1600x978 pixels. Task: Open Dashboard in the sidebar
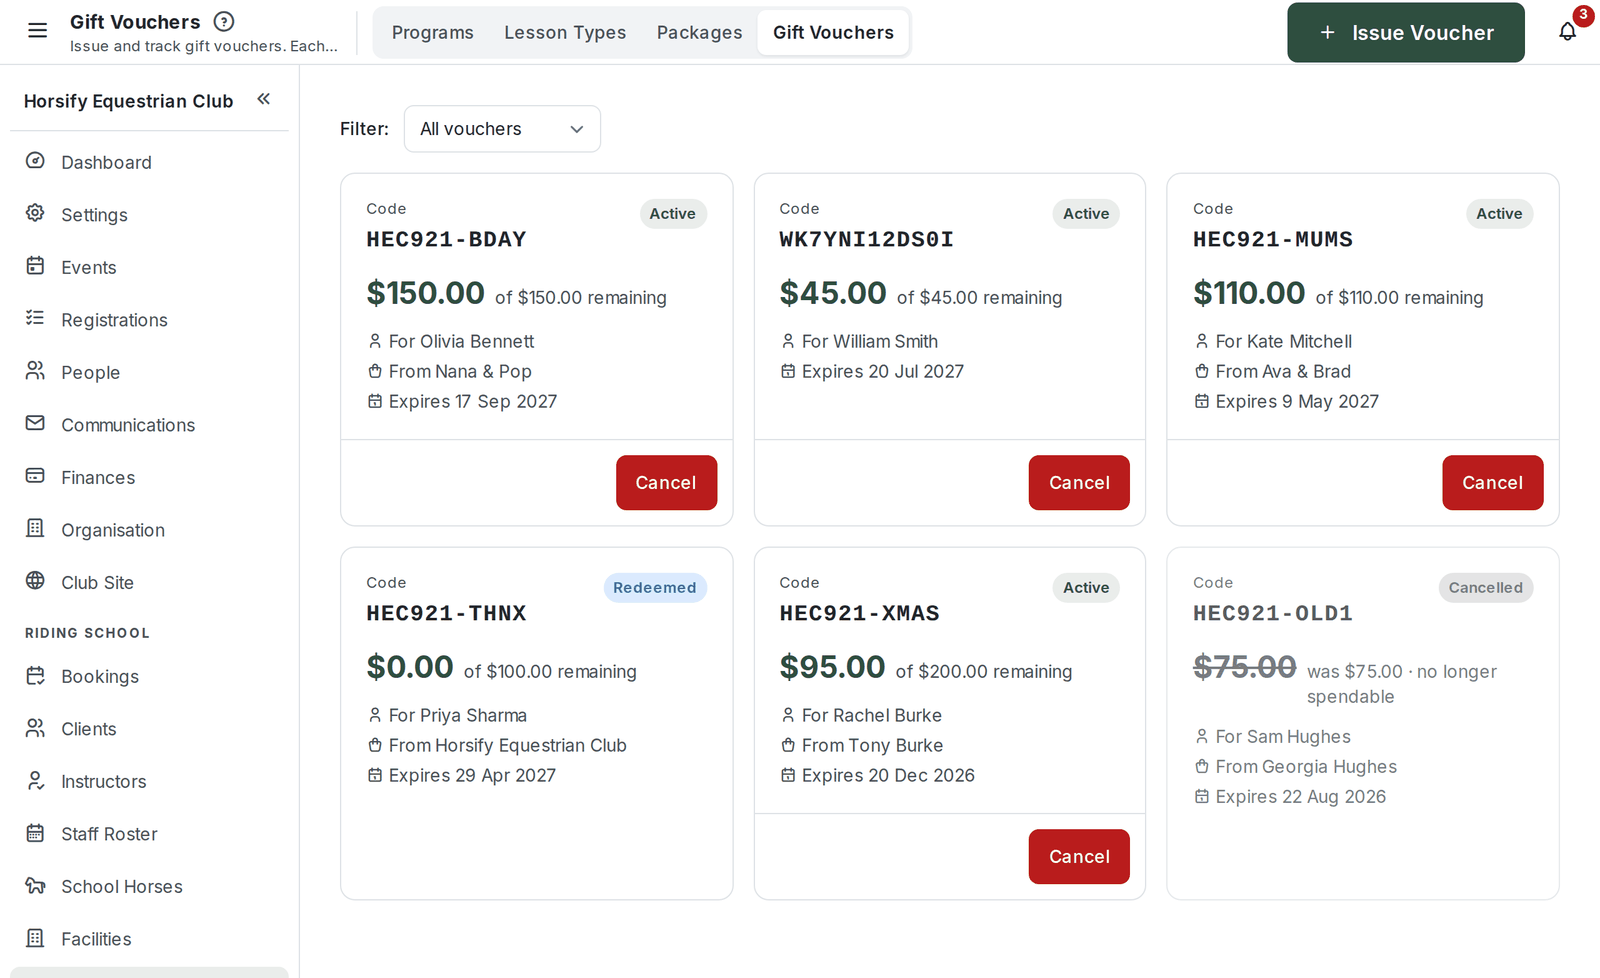click(149, 162)
